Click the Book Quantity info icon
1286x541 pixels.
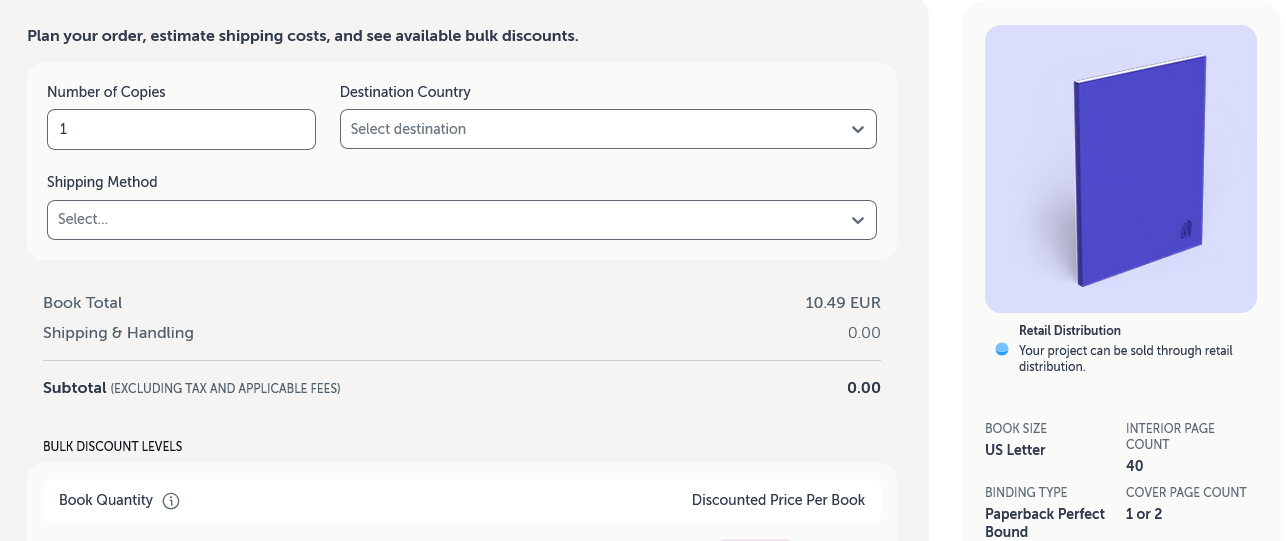pos(171,501)
